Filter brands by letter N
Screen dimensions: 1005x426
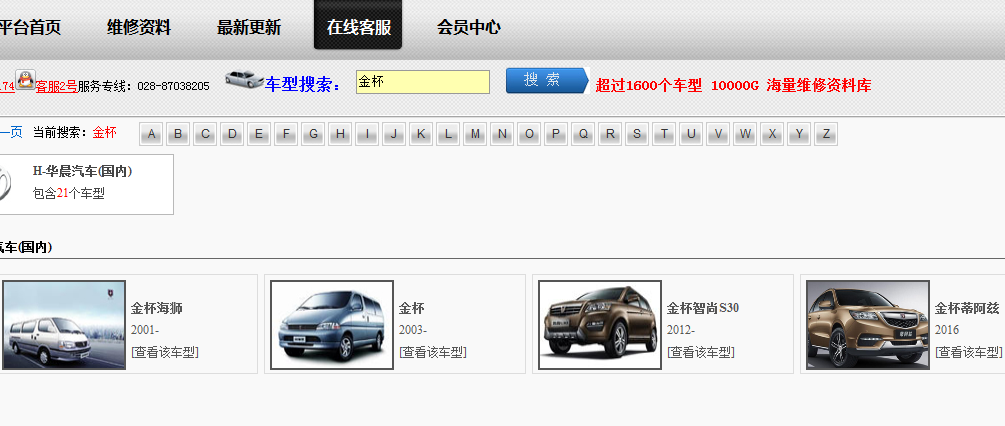click(502, 135)
